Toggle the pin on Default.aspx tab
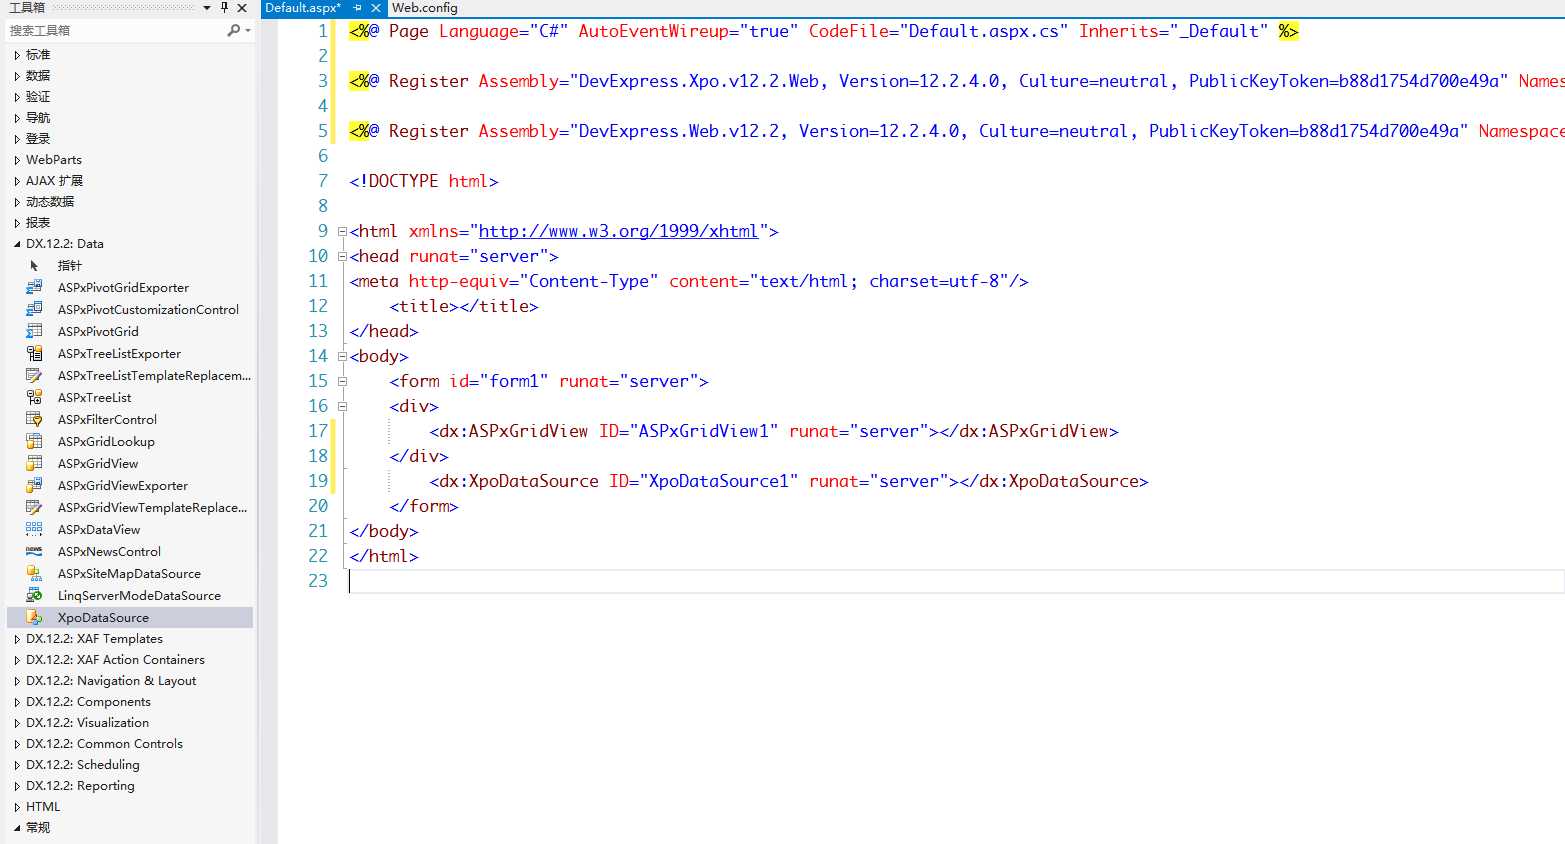The width and height of the screenshot is (1565, 844). pos(358,7)
